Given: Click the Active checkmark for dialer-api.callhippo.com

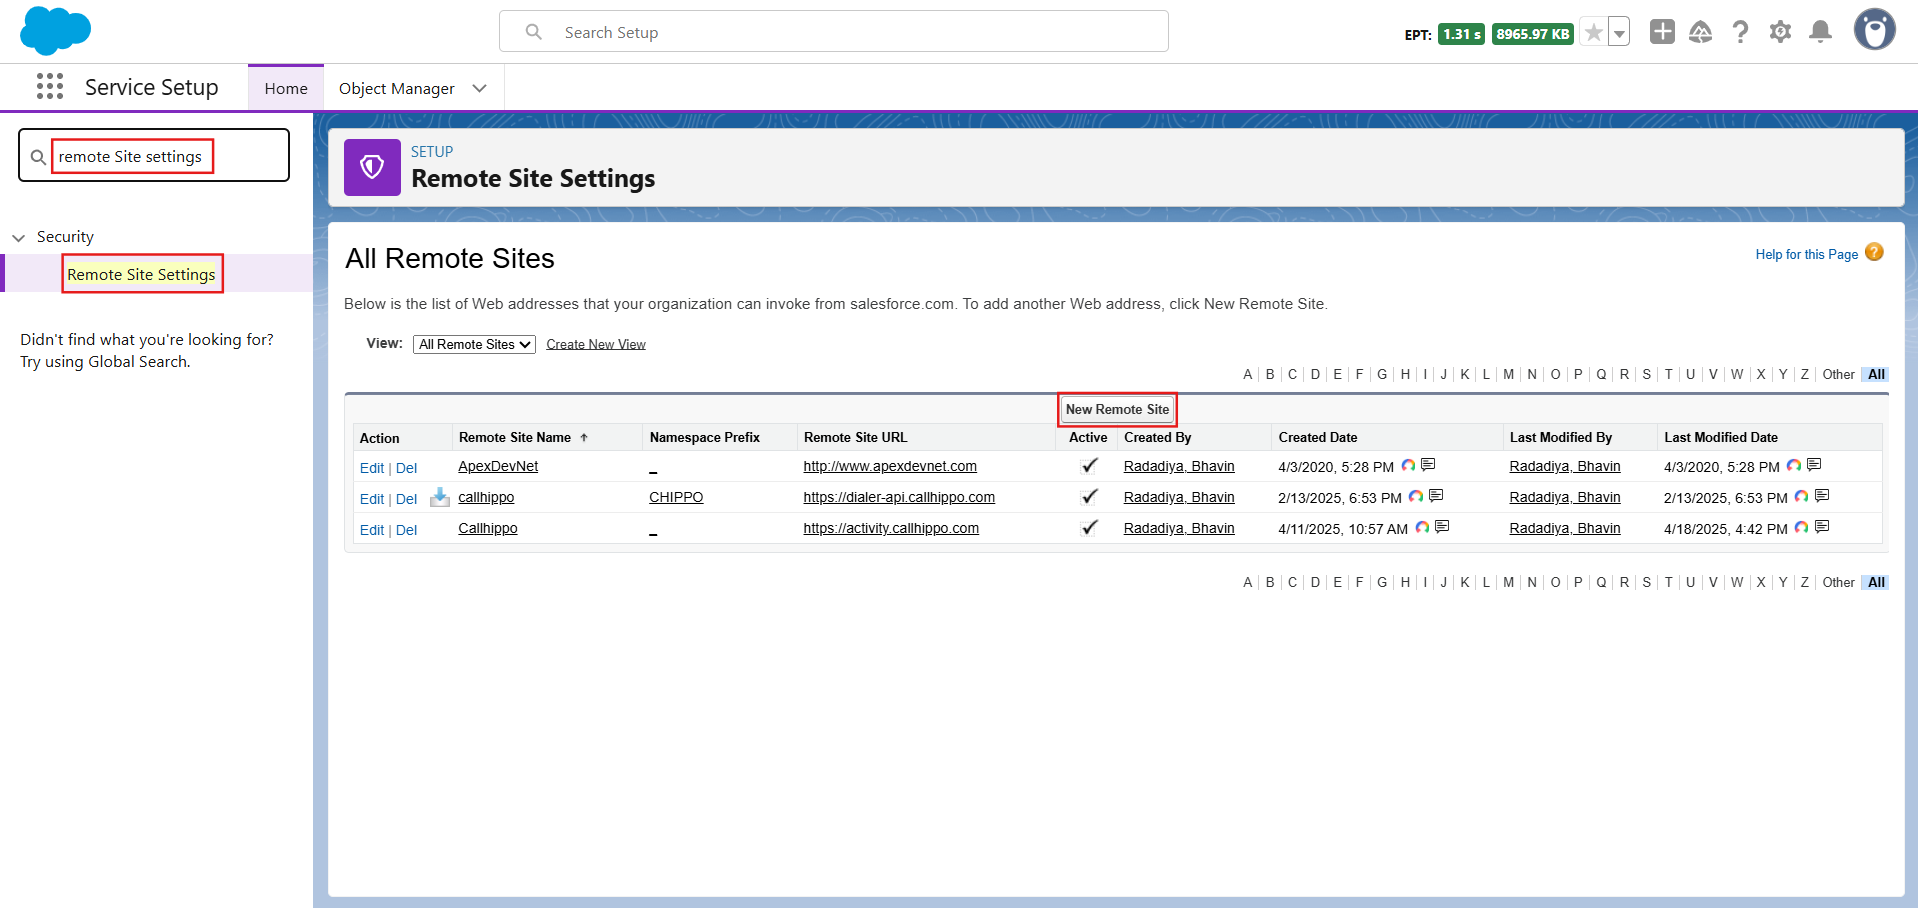Looking at the screenshot, I should [x=1089, y=496].
